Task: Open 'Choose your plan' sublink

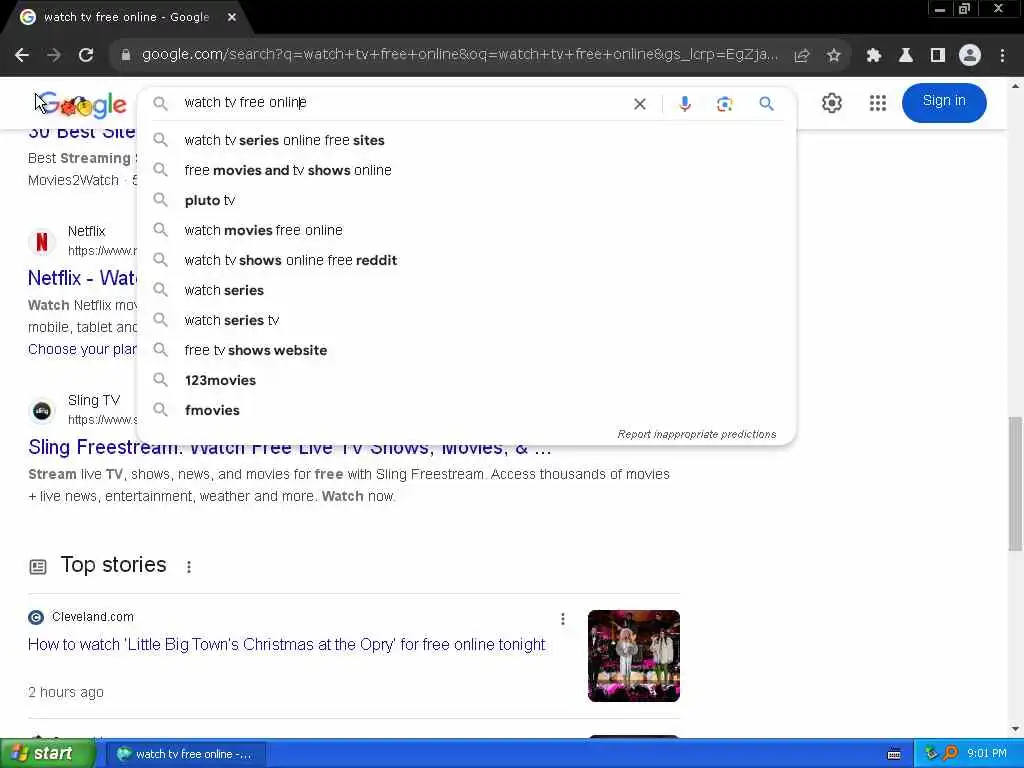Action: pyautogui.click(x=82, y=349)
